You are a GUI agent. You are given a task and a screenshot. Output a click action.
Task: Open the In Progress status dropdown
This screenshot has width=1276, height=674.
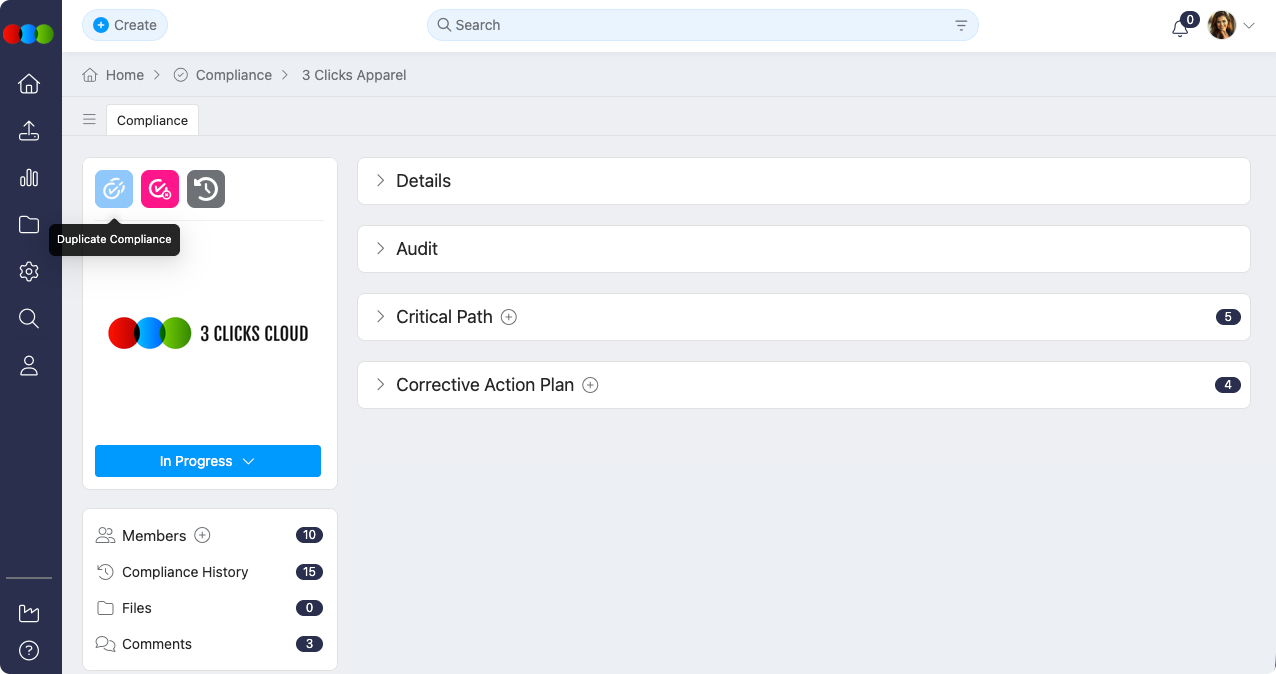[207, 461]
